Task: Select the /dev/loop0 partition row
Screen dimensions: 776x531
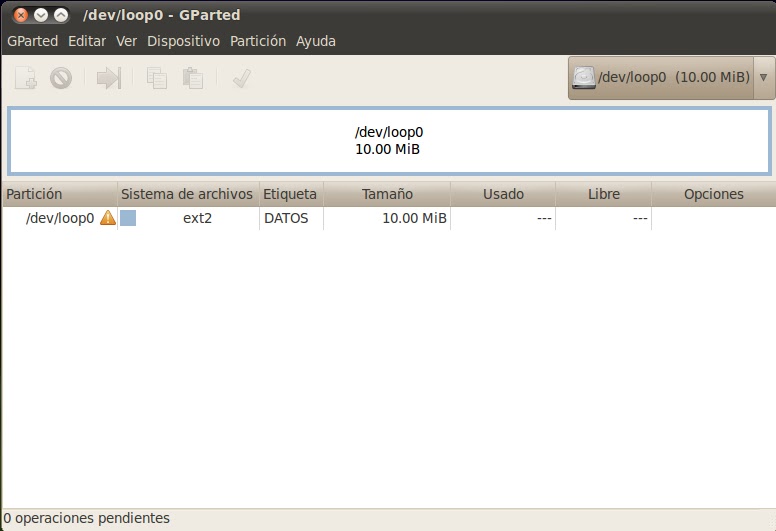Action: tap(388, 218)
